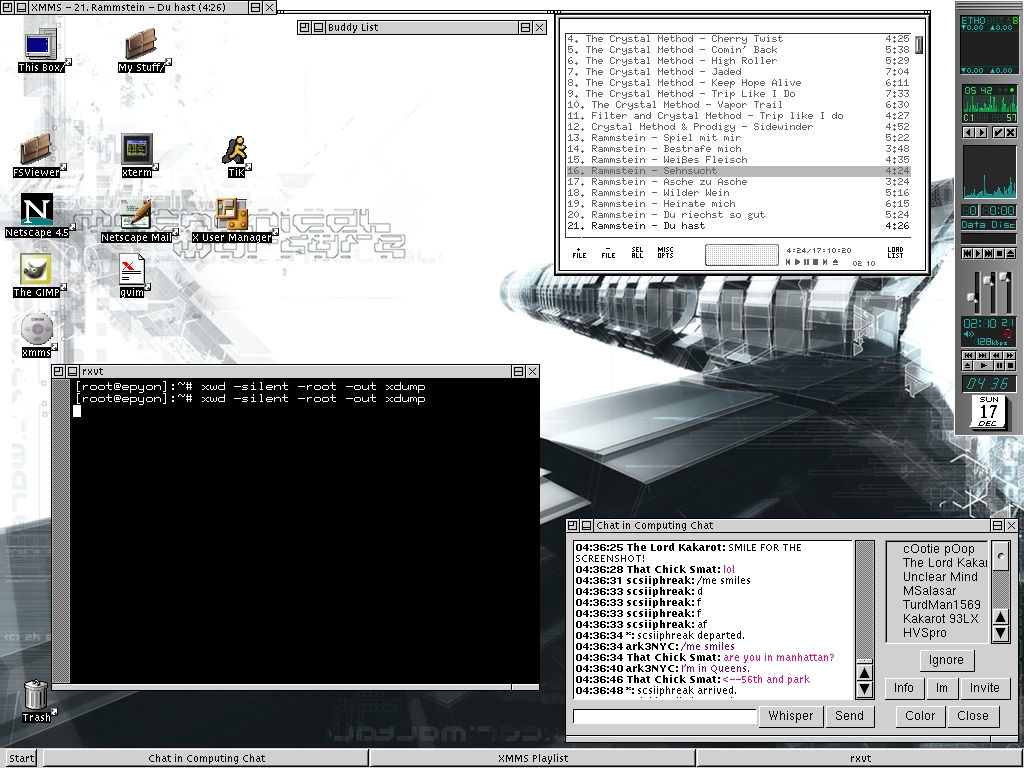Click the middle mixer slider handle
Viewport: 1024px width, 768px height.
pyautogui.click(x=987, y=280)
